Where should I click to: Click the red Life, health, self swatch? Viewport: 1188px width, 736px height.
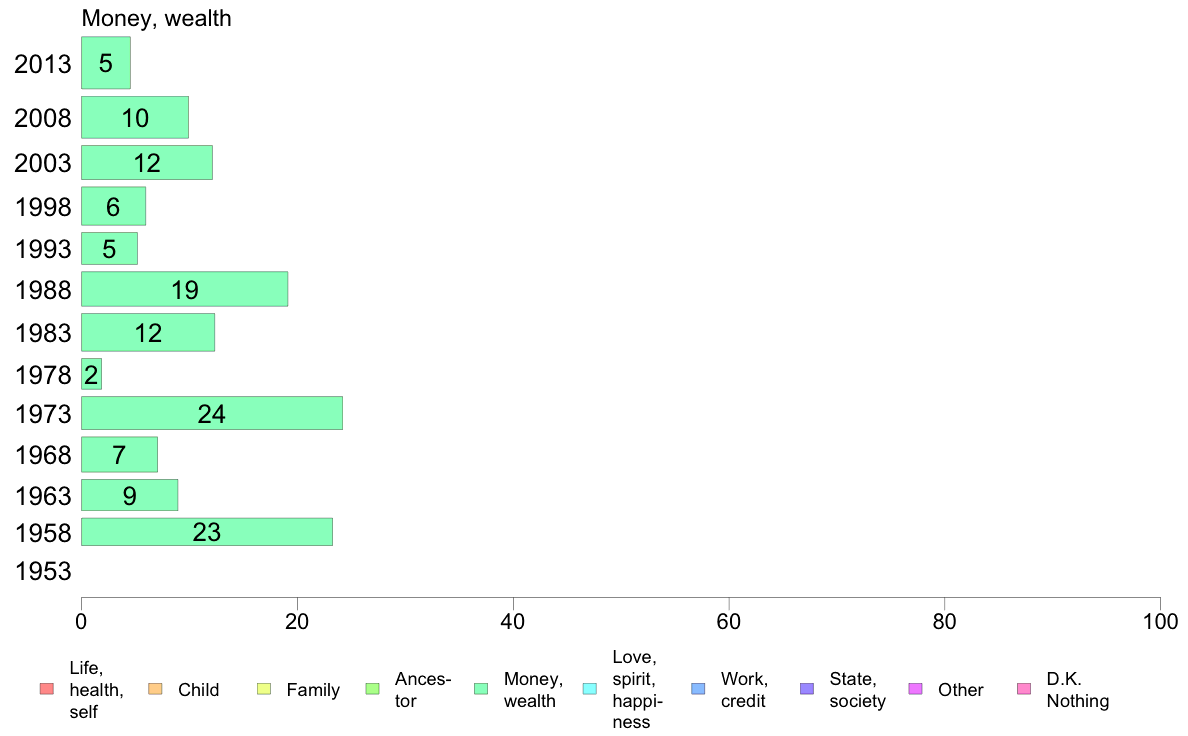pos(47,689)
